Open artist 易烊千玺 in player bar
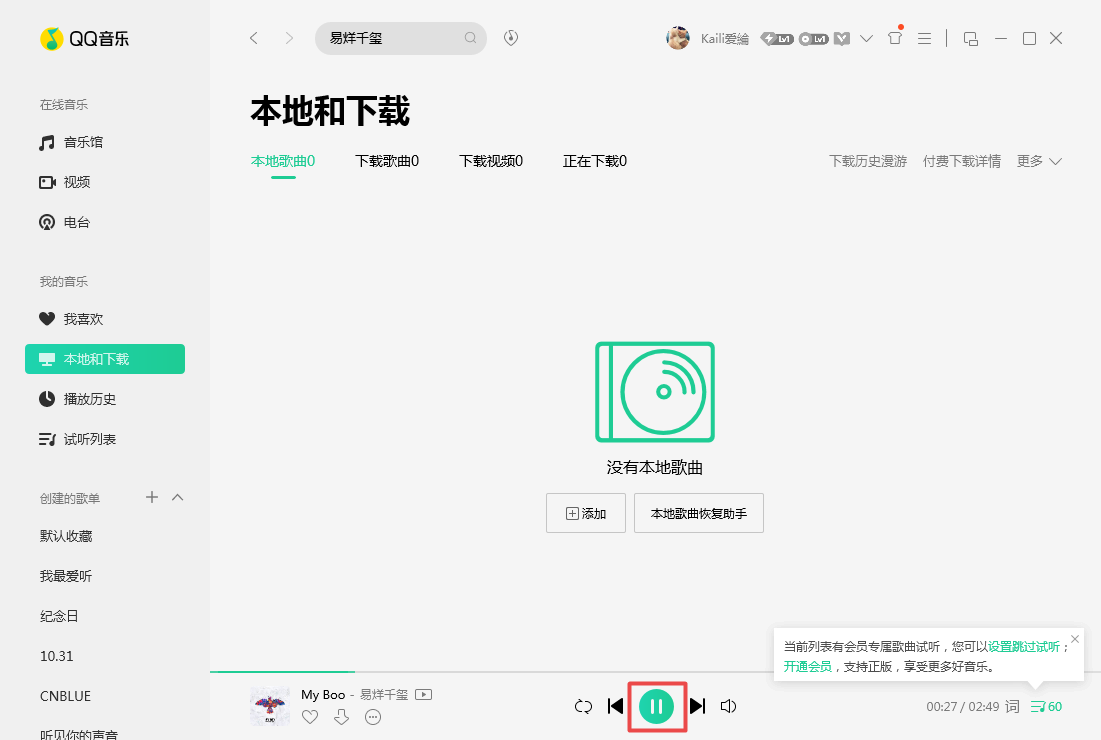Viewport: 1101px width, 740px height. tap(384, 694)
